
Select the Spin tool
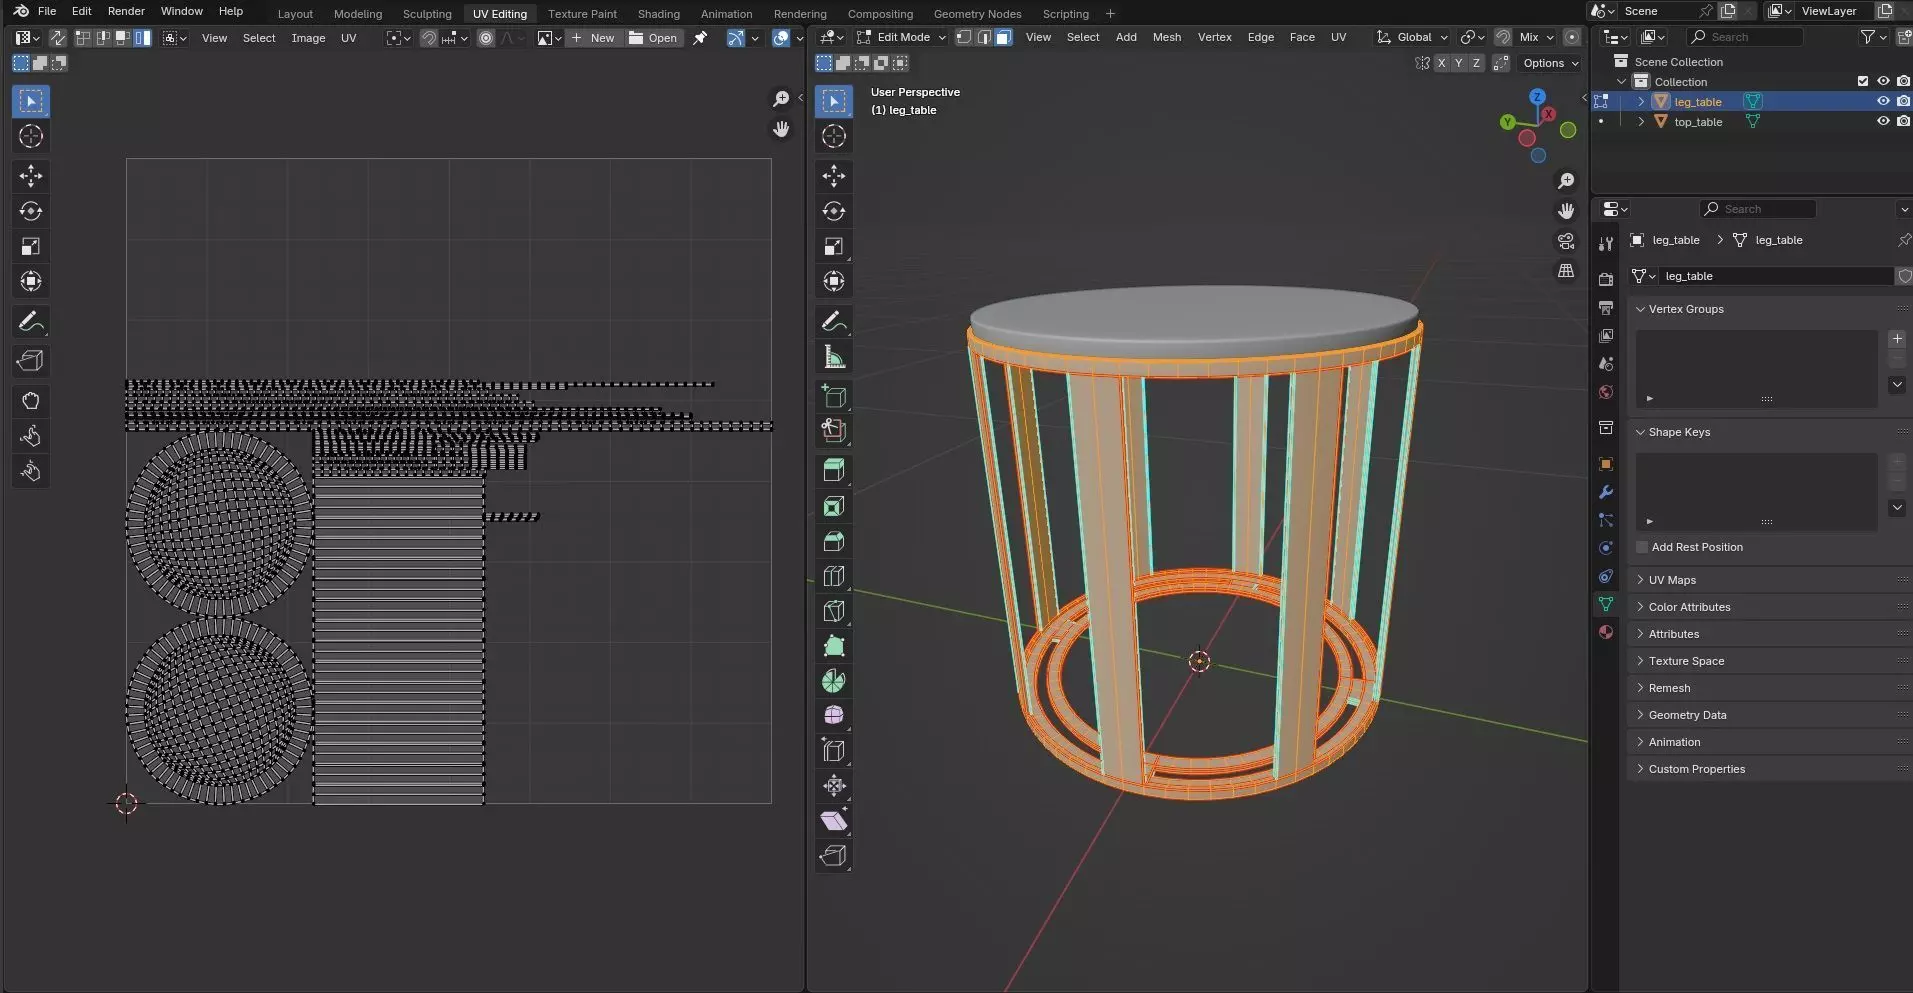[834, 681]
